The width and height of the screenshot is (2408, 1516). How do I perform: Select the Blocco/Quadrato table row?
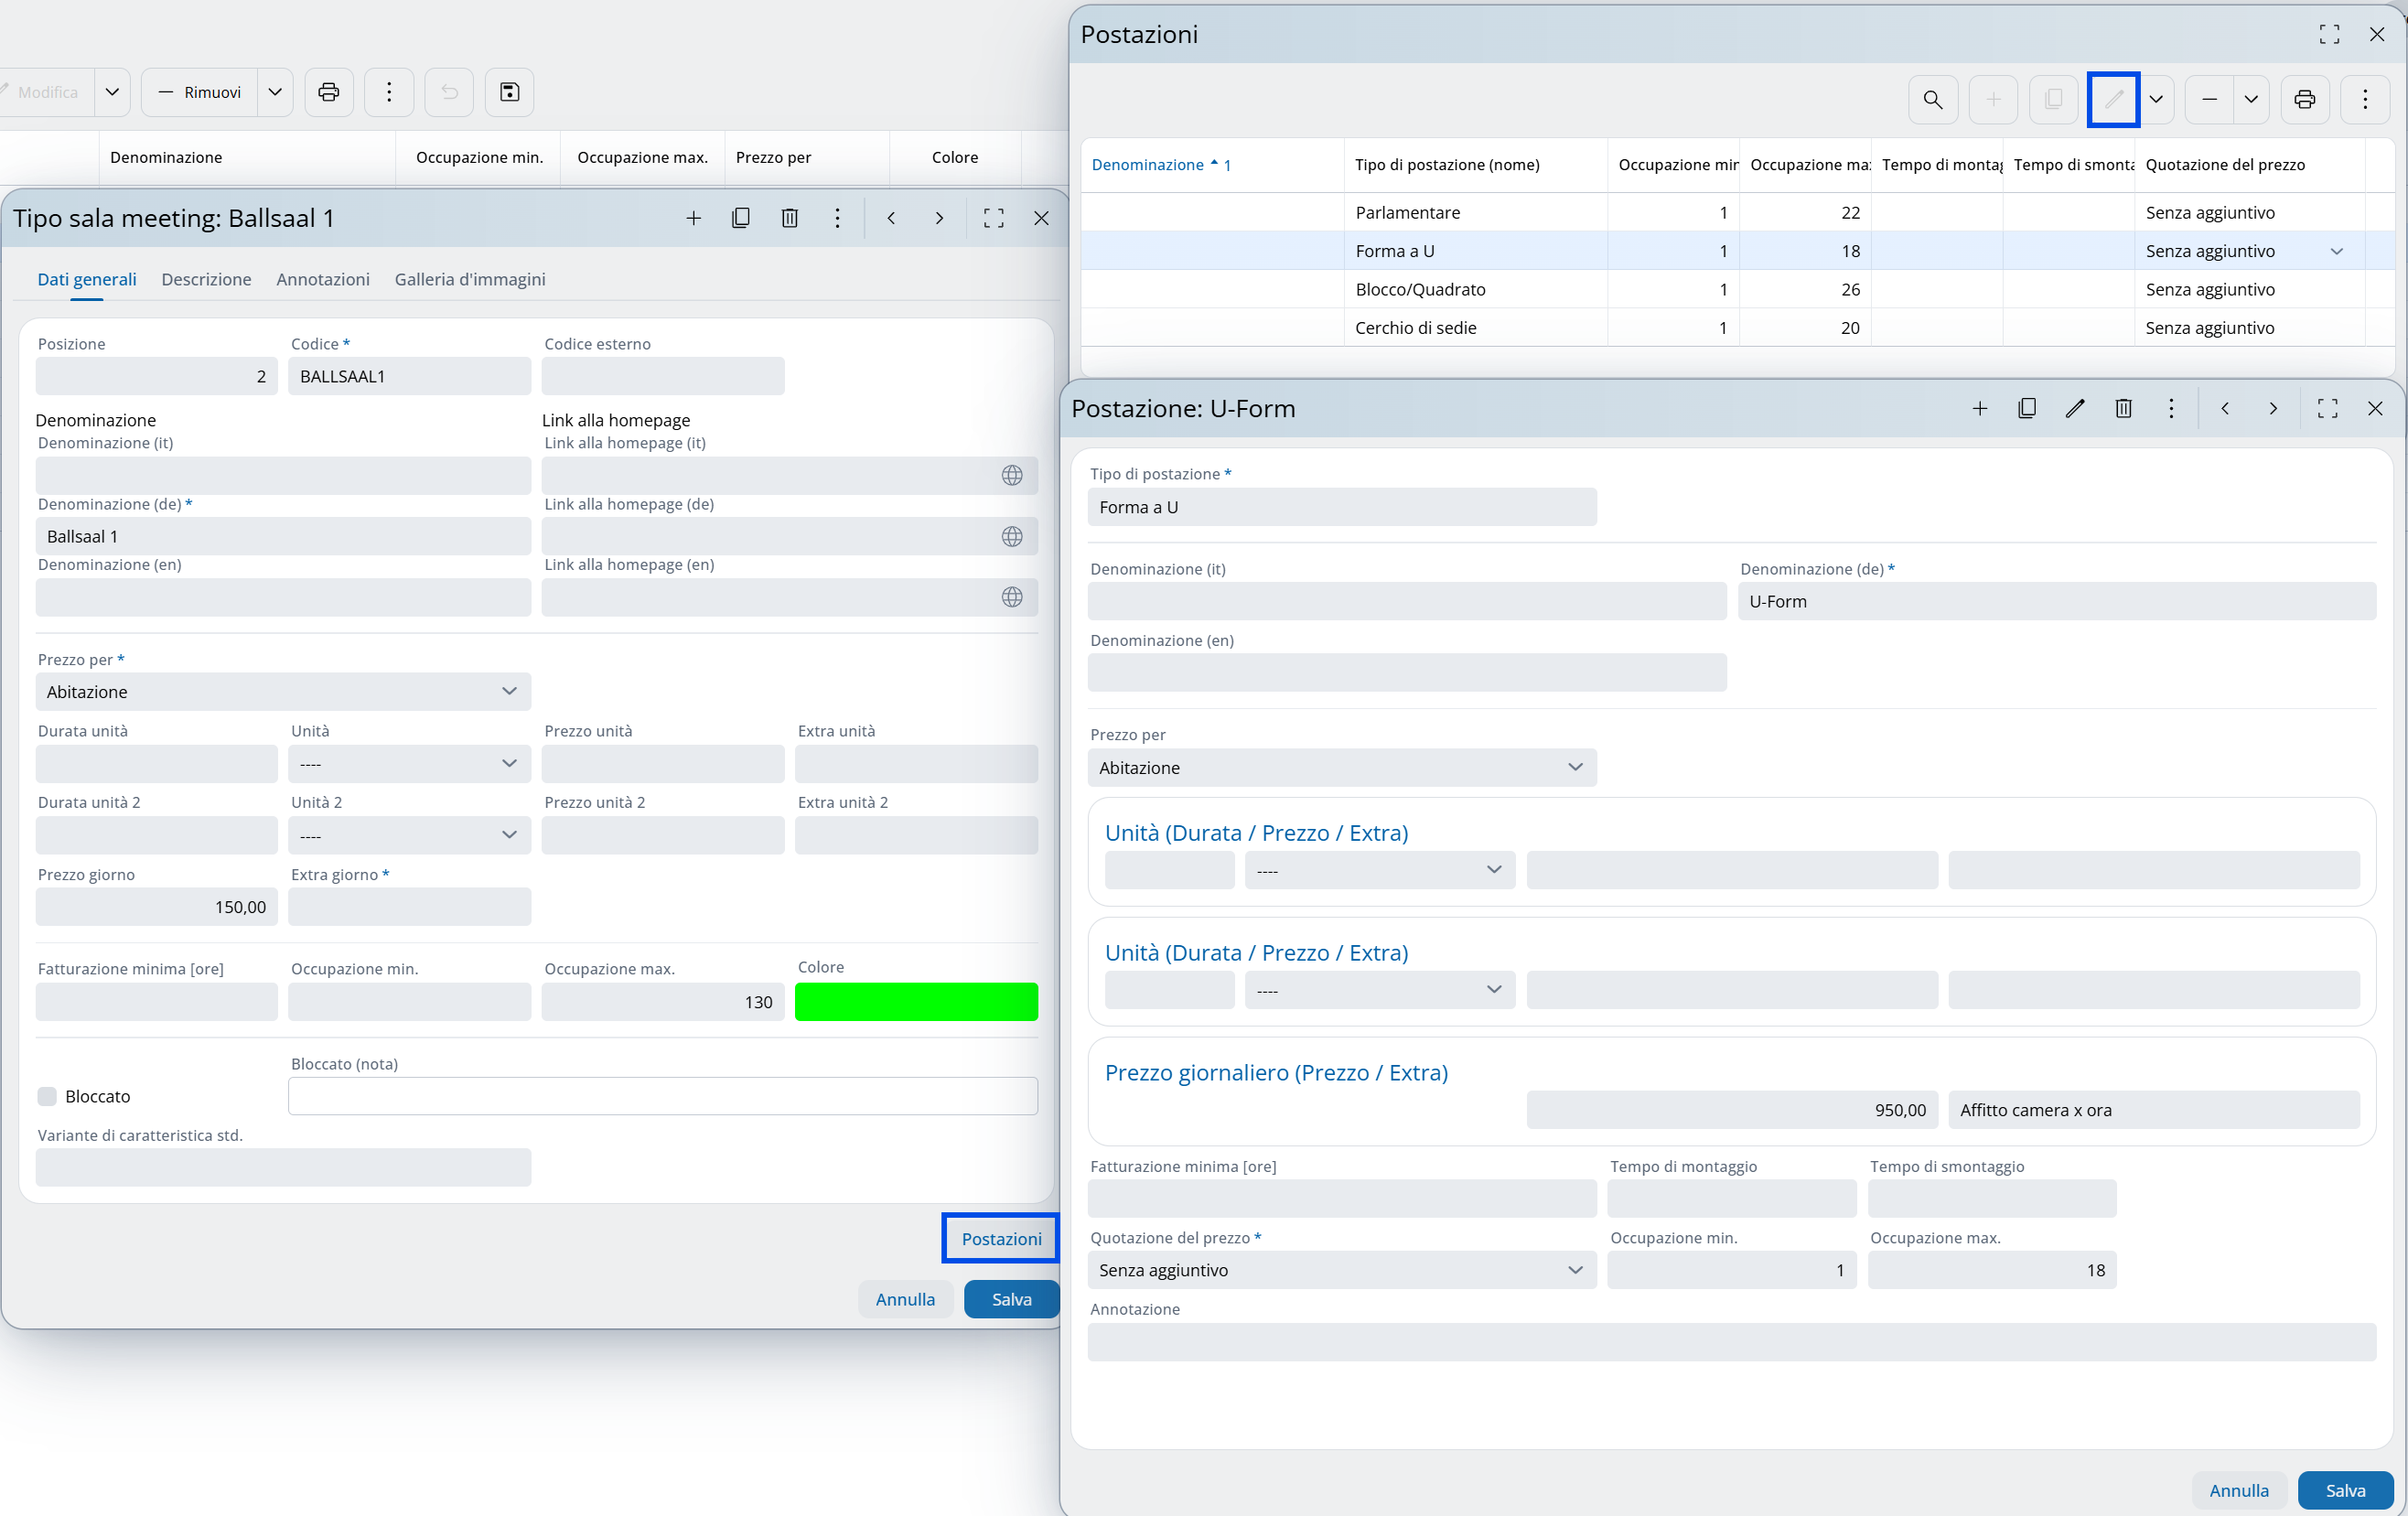[1420, 289]
